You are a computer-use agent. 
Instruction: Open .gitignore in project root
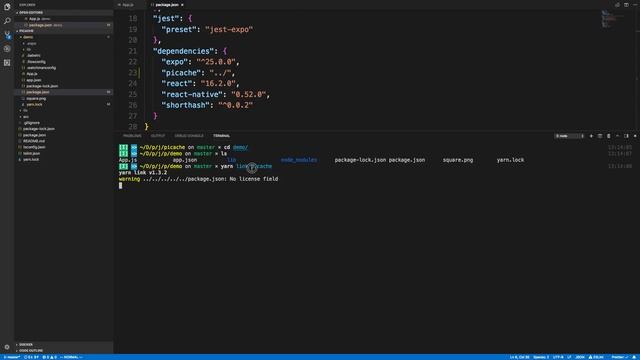tap(31, 123)
